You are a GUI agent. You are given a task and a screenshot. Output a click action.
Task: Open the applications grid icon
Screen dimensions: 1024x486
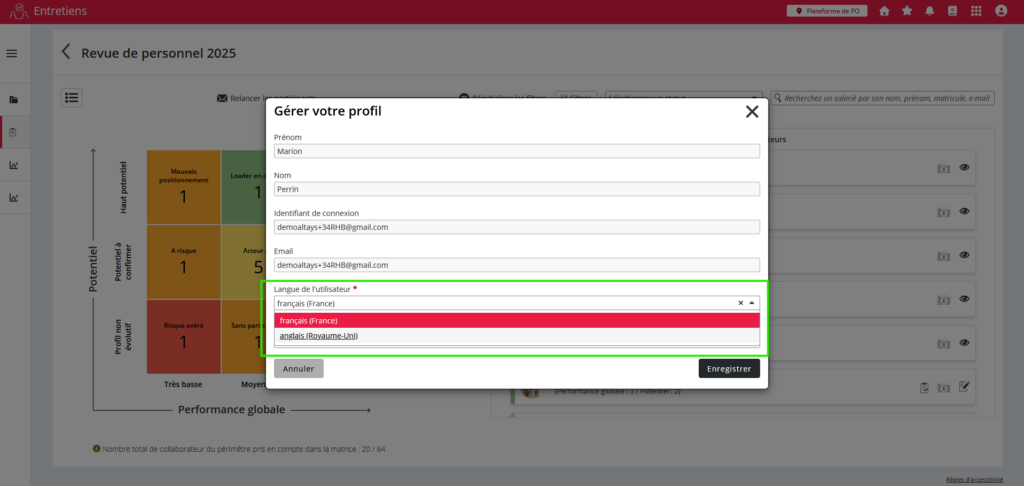977,11
